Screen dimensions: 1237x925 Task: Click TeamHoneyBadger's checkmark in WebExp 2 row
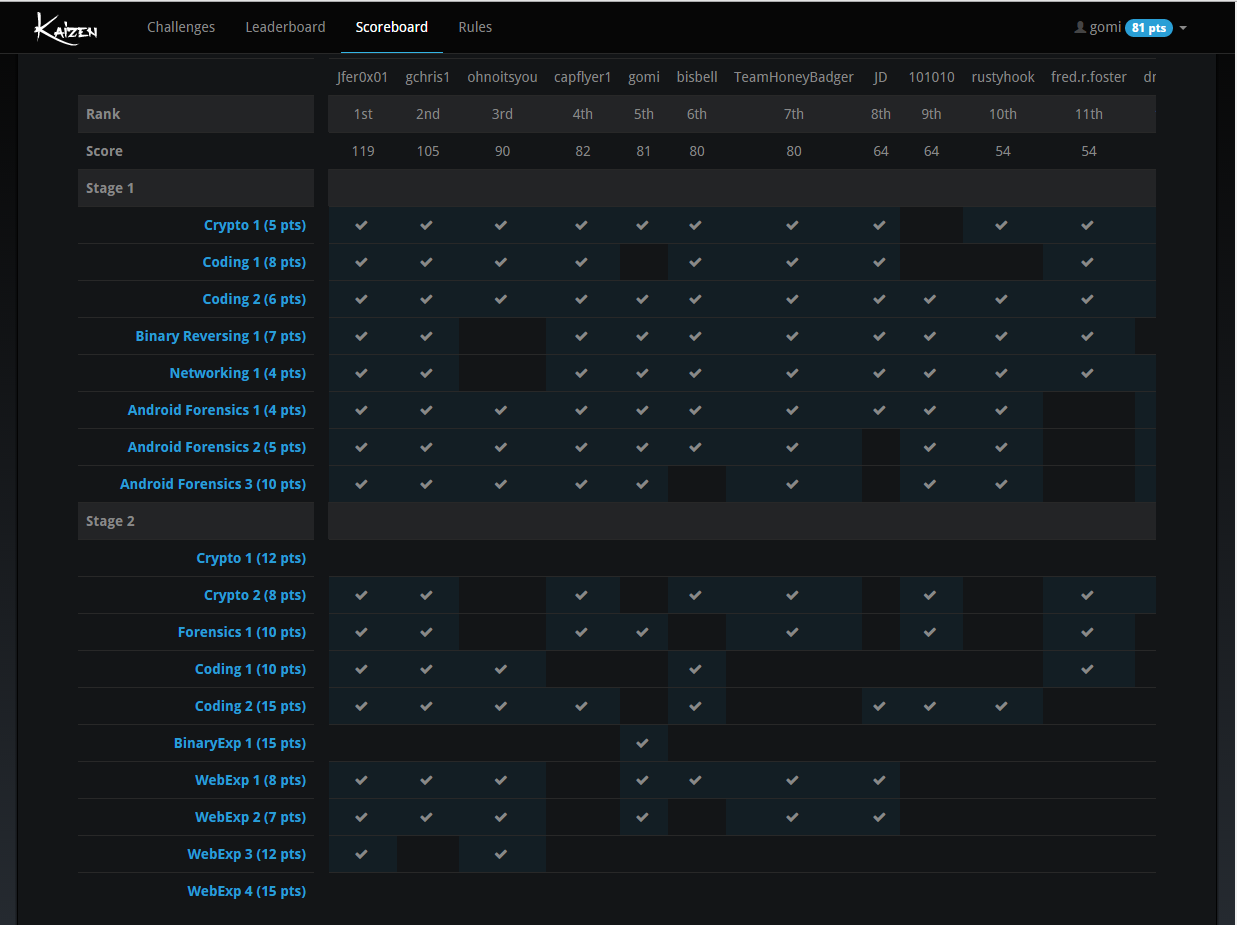[793, 817]
